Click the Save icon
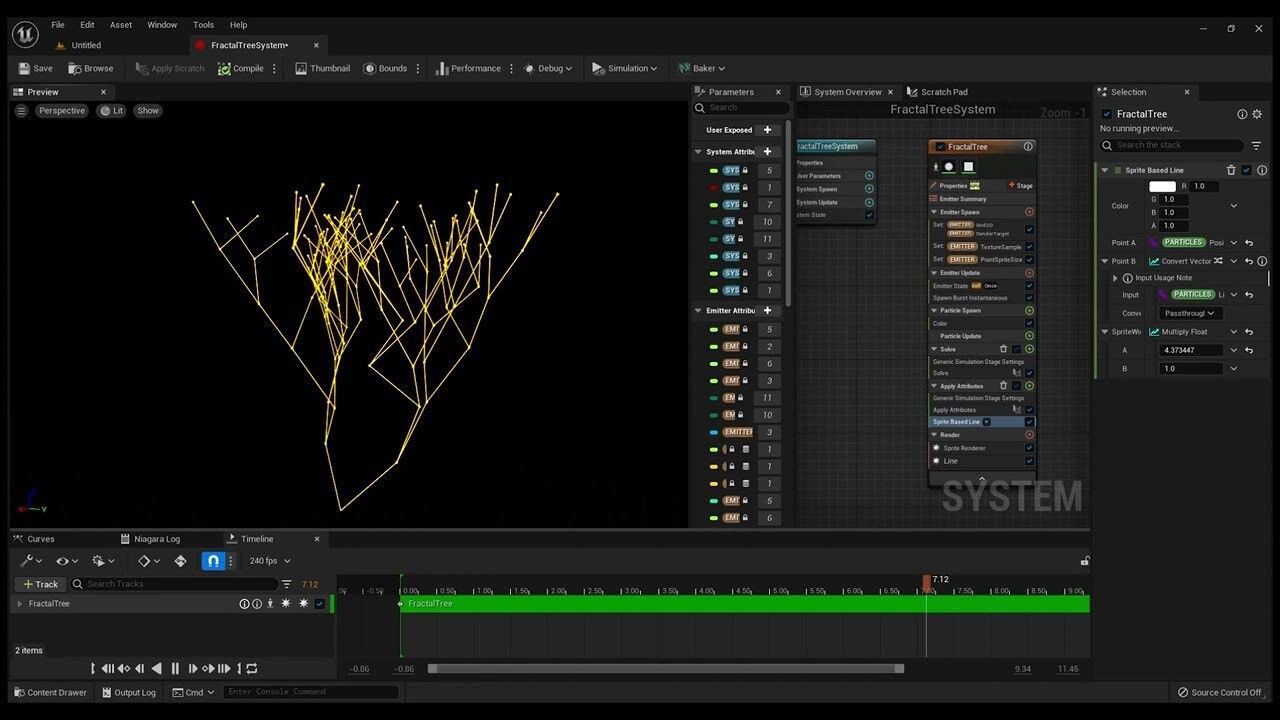This screenshot has height=720, width=1280. tap(23, 68)
